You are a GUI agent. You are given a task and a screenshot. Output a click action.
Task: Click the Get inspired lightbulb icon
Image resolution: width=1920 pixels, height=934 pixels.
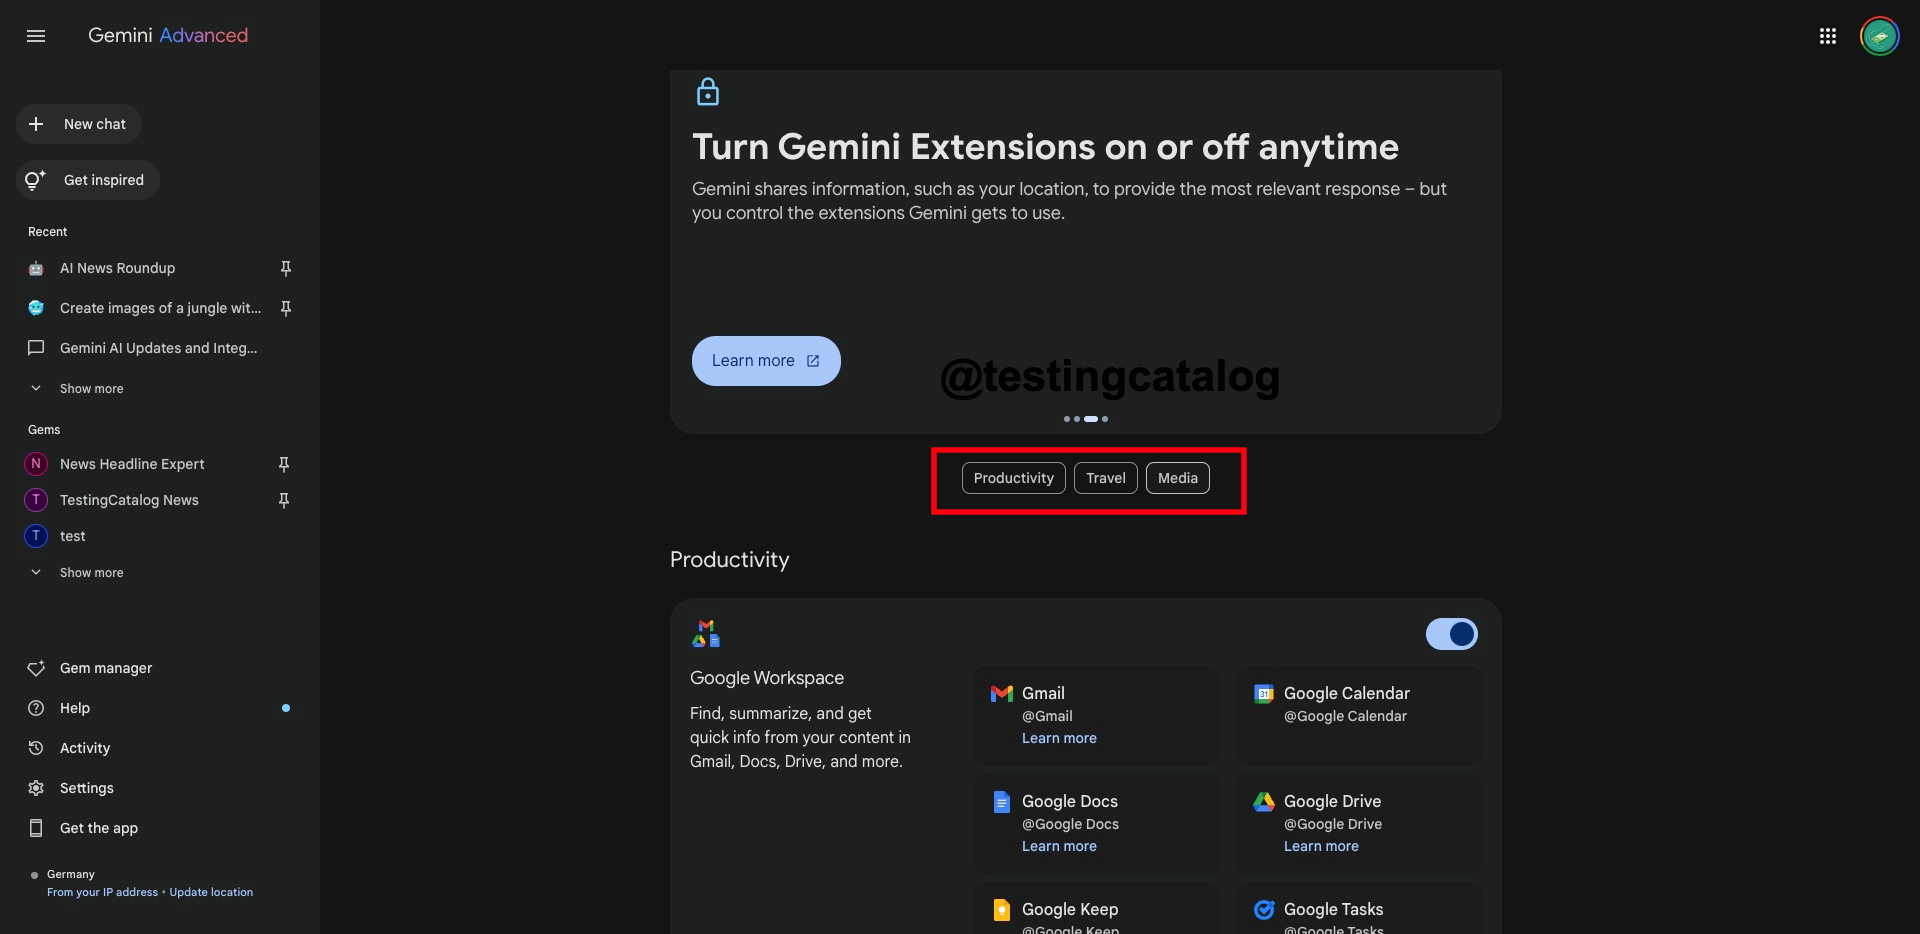pyautogui.click(x=35, y=180)
